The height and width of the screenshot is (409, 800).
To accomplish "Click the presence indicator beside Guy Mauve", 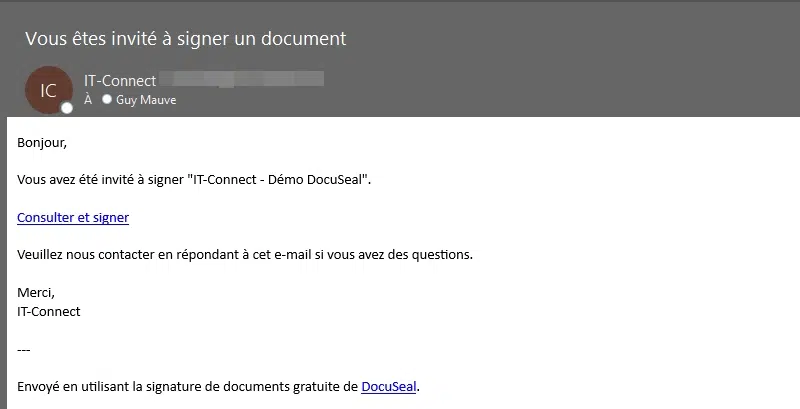I will point(107,100).
